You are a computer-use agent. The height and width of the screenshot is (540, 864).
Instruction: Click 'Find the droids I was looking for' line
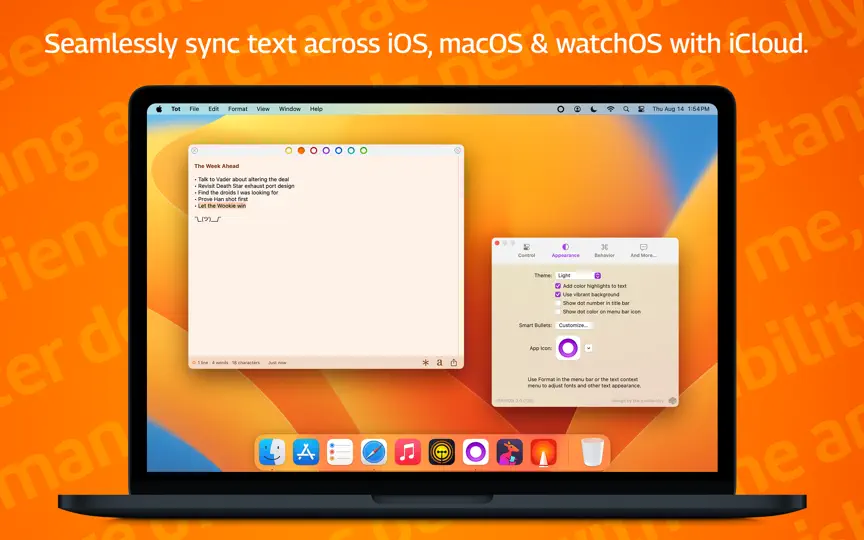click(x=236, y=193)
